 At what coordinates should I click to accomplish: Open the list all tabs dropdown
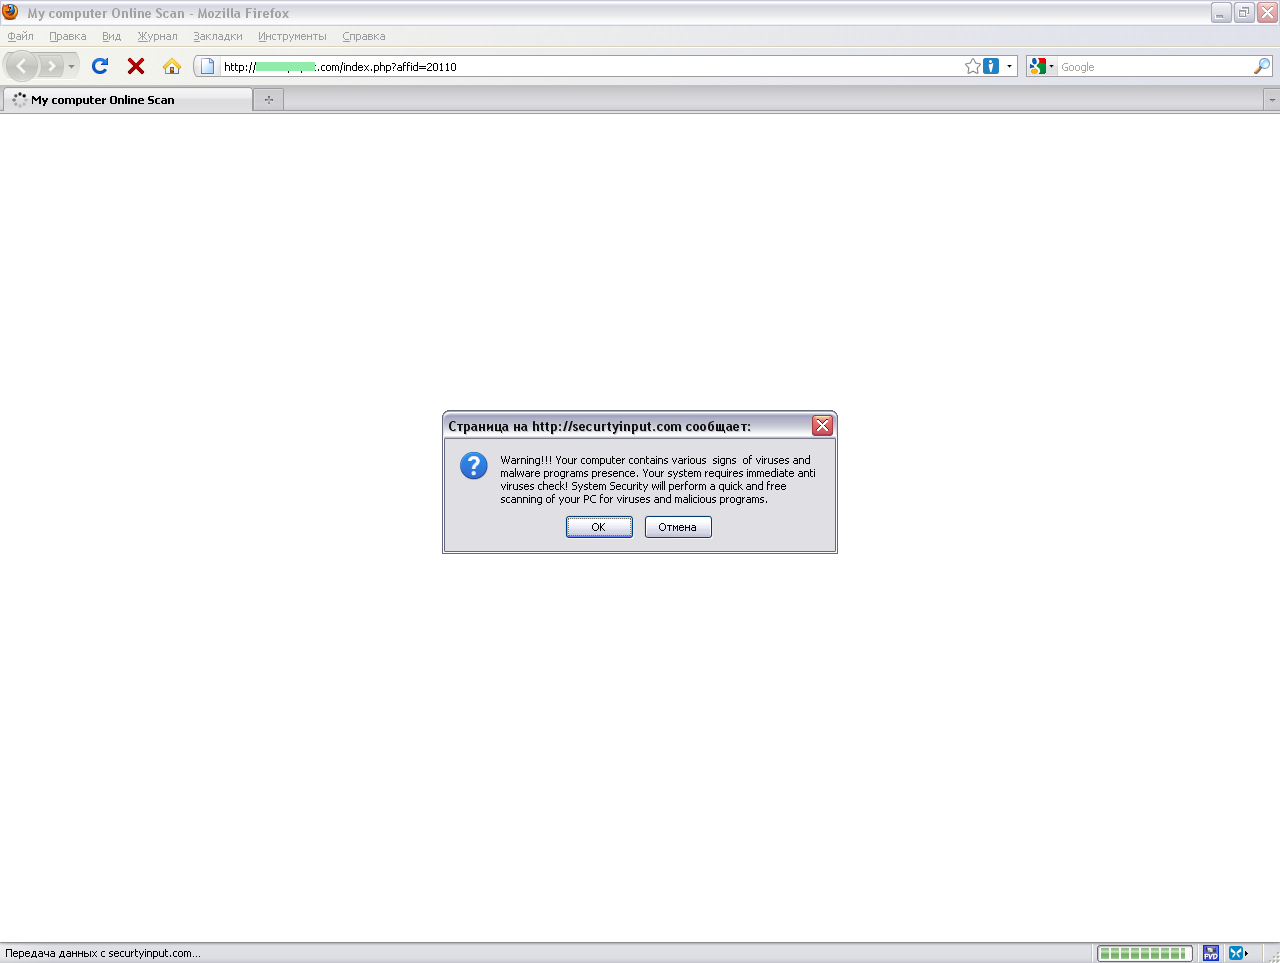click(1272, 100)
